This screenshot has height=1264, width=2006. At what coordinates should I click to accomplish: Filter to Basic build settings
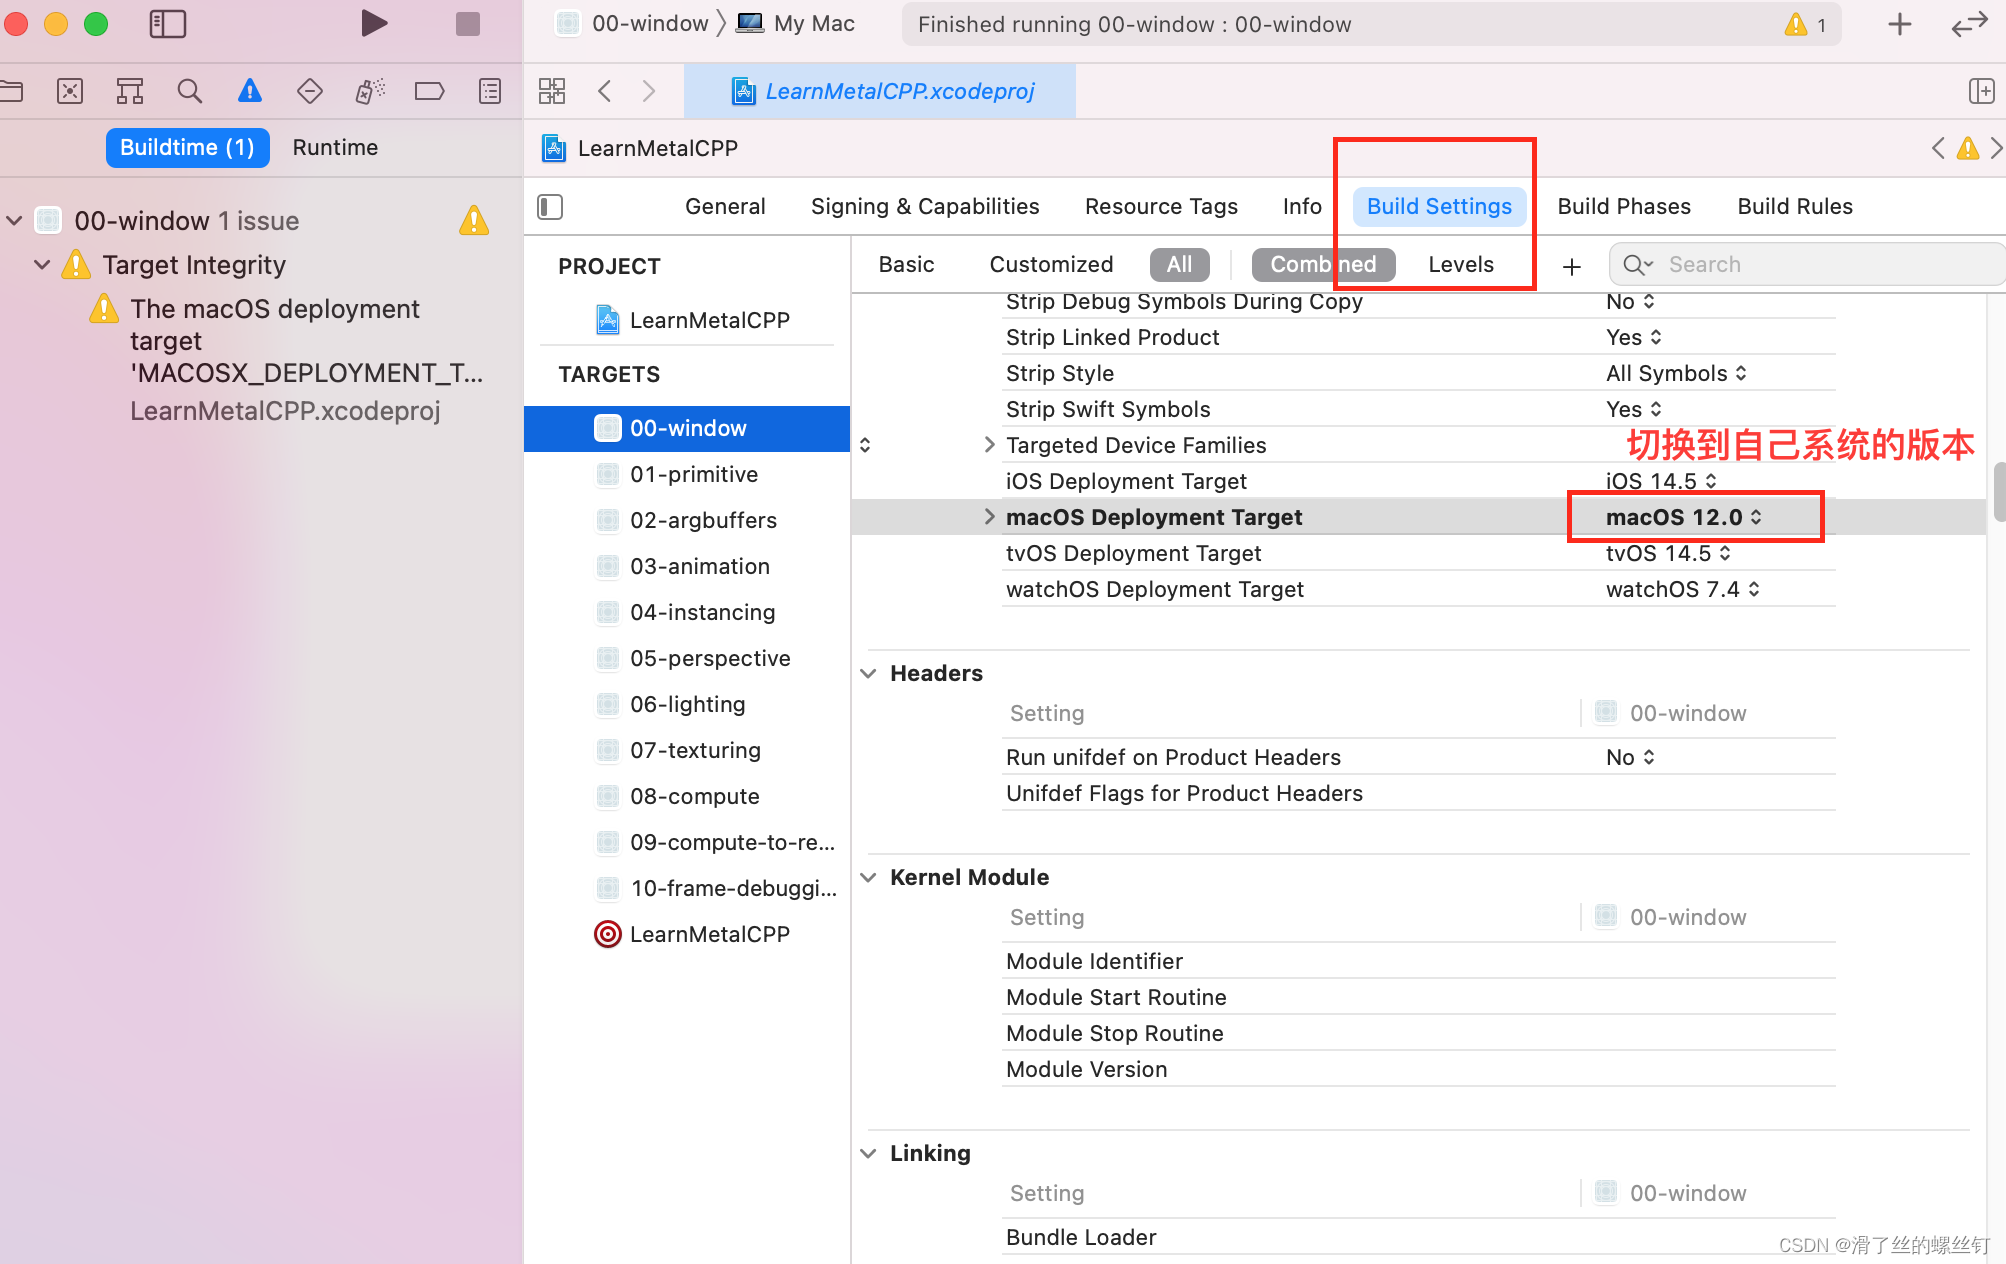(906, 264)
